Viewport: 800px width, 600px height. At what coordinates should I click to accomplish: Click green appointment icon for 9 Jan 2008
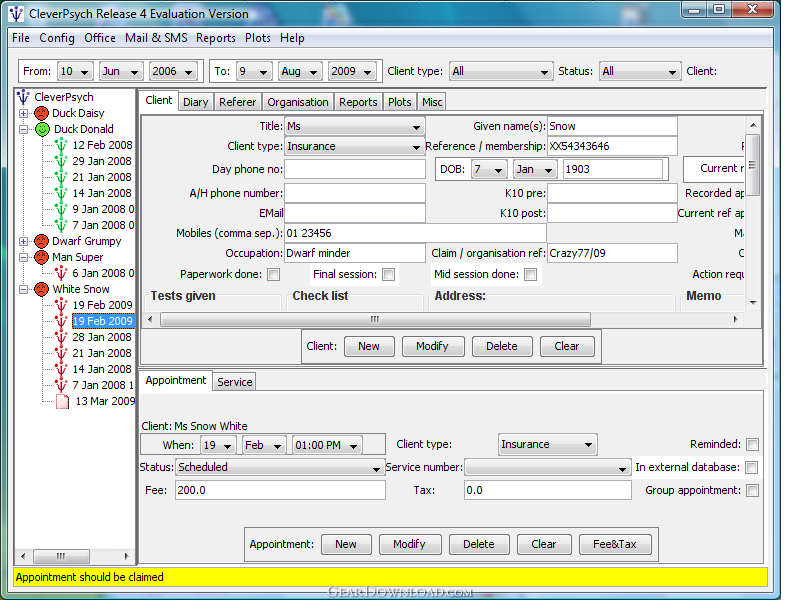[61, 209]
